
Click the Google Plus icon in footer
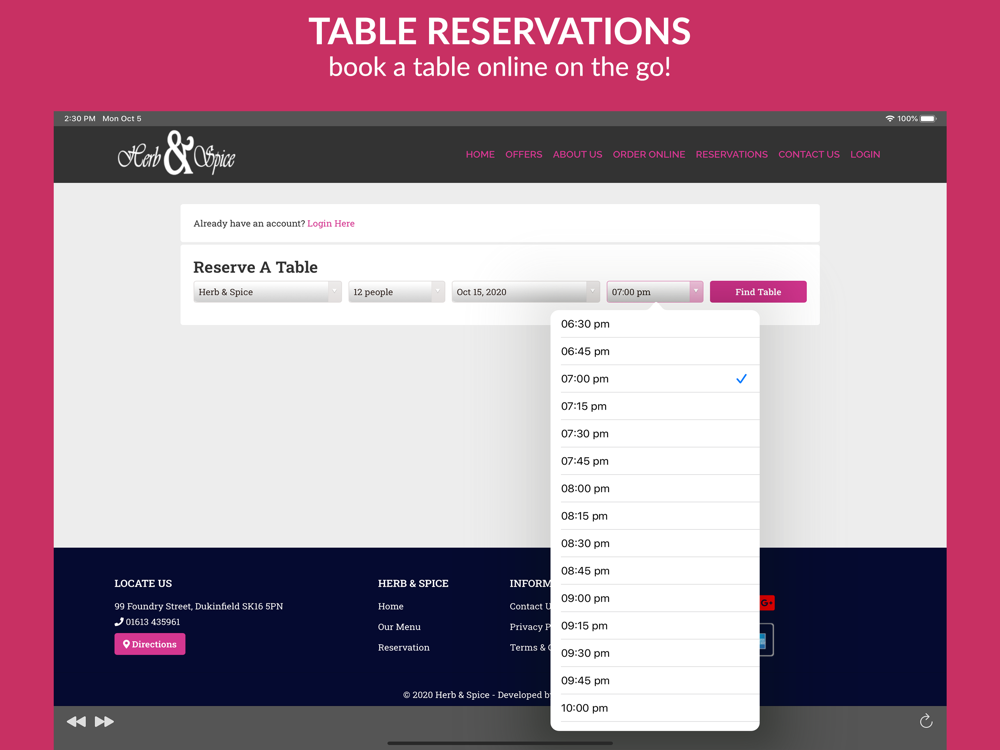(x=767, y=602)
